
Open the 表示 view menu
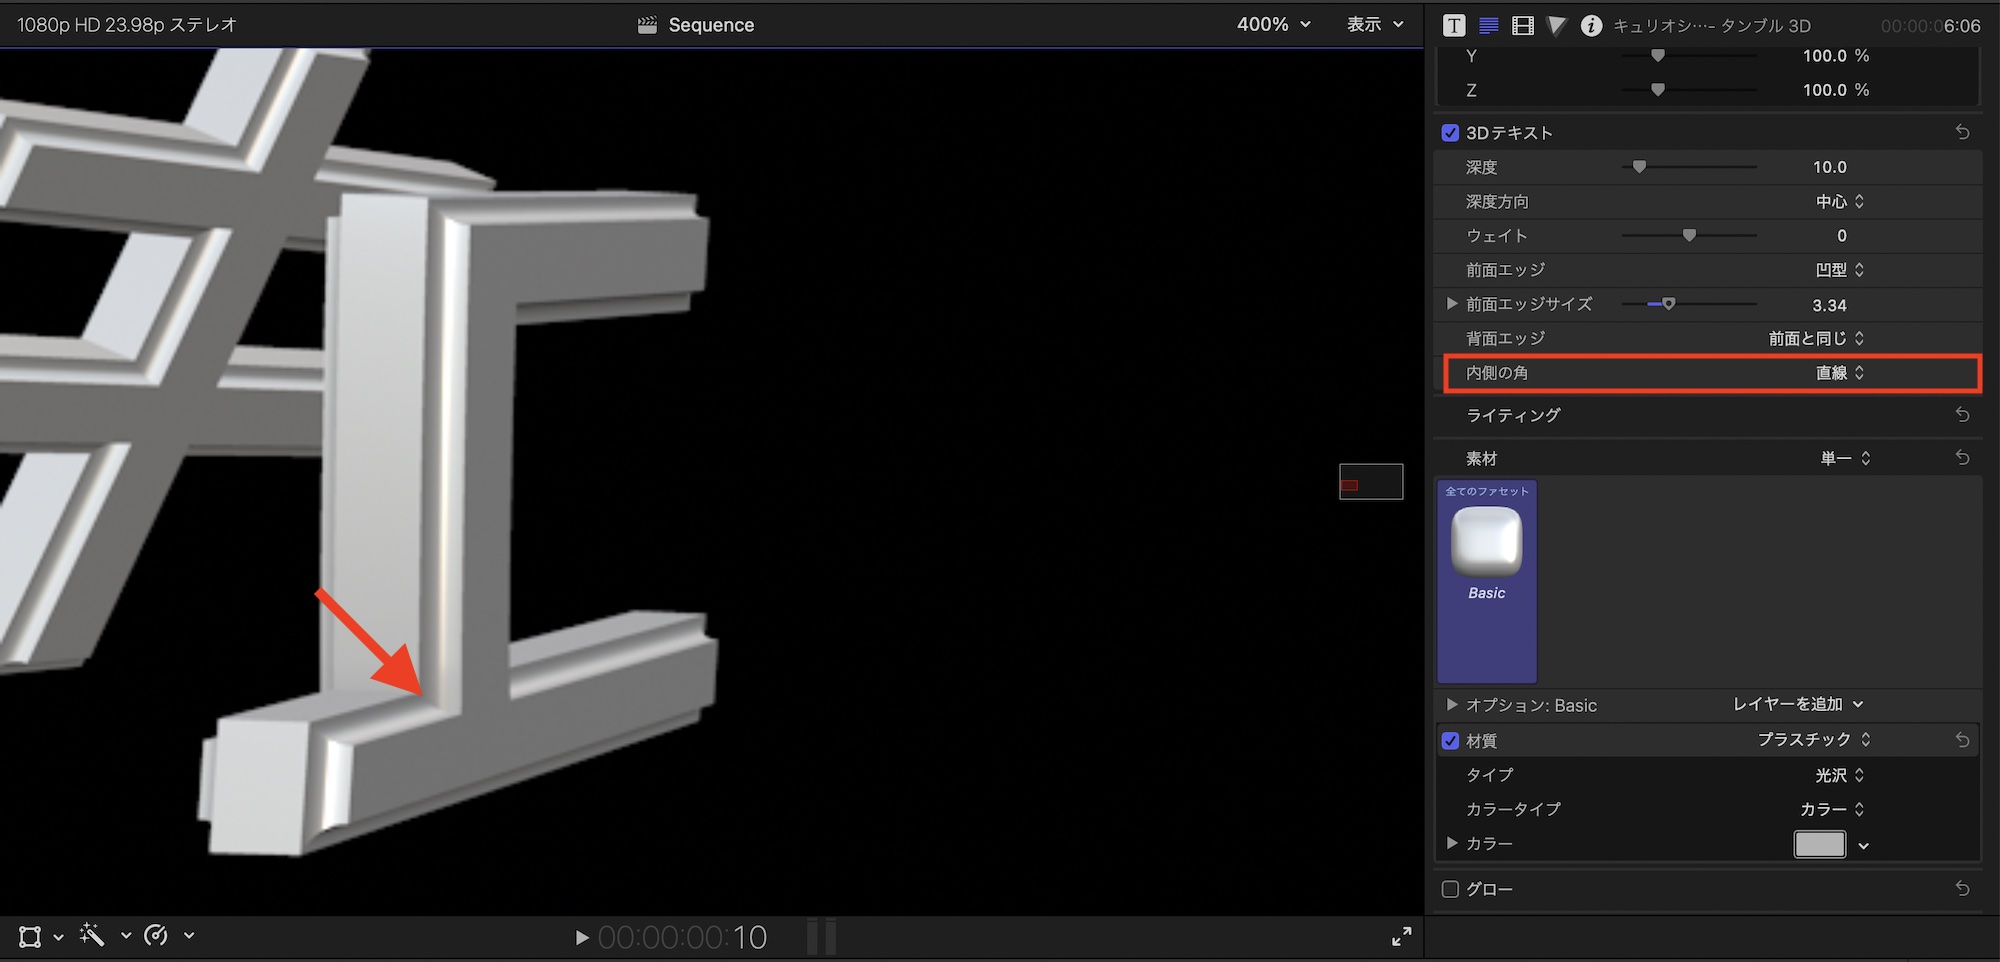click(x=1375, y=25)
